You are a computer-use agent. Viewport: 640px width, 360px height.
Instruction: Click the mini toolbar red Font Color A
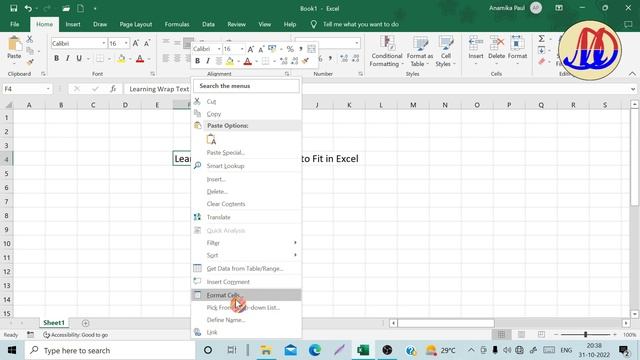pyautogui.click(x=247, y=62)
